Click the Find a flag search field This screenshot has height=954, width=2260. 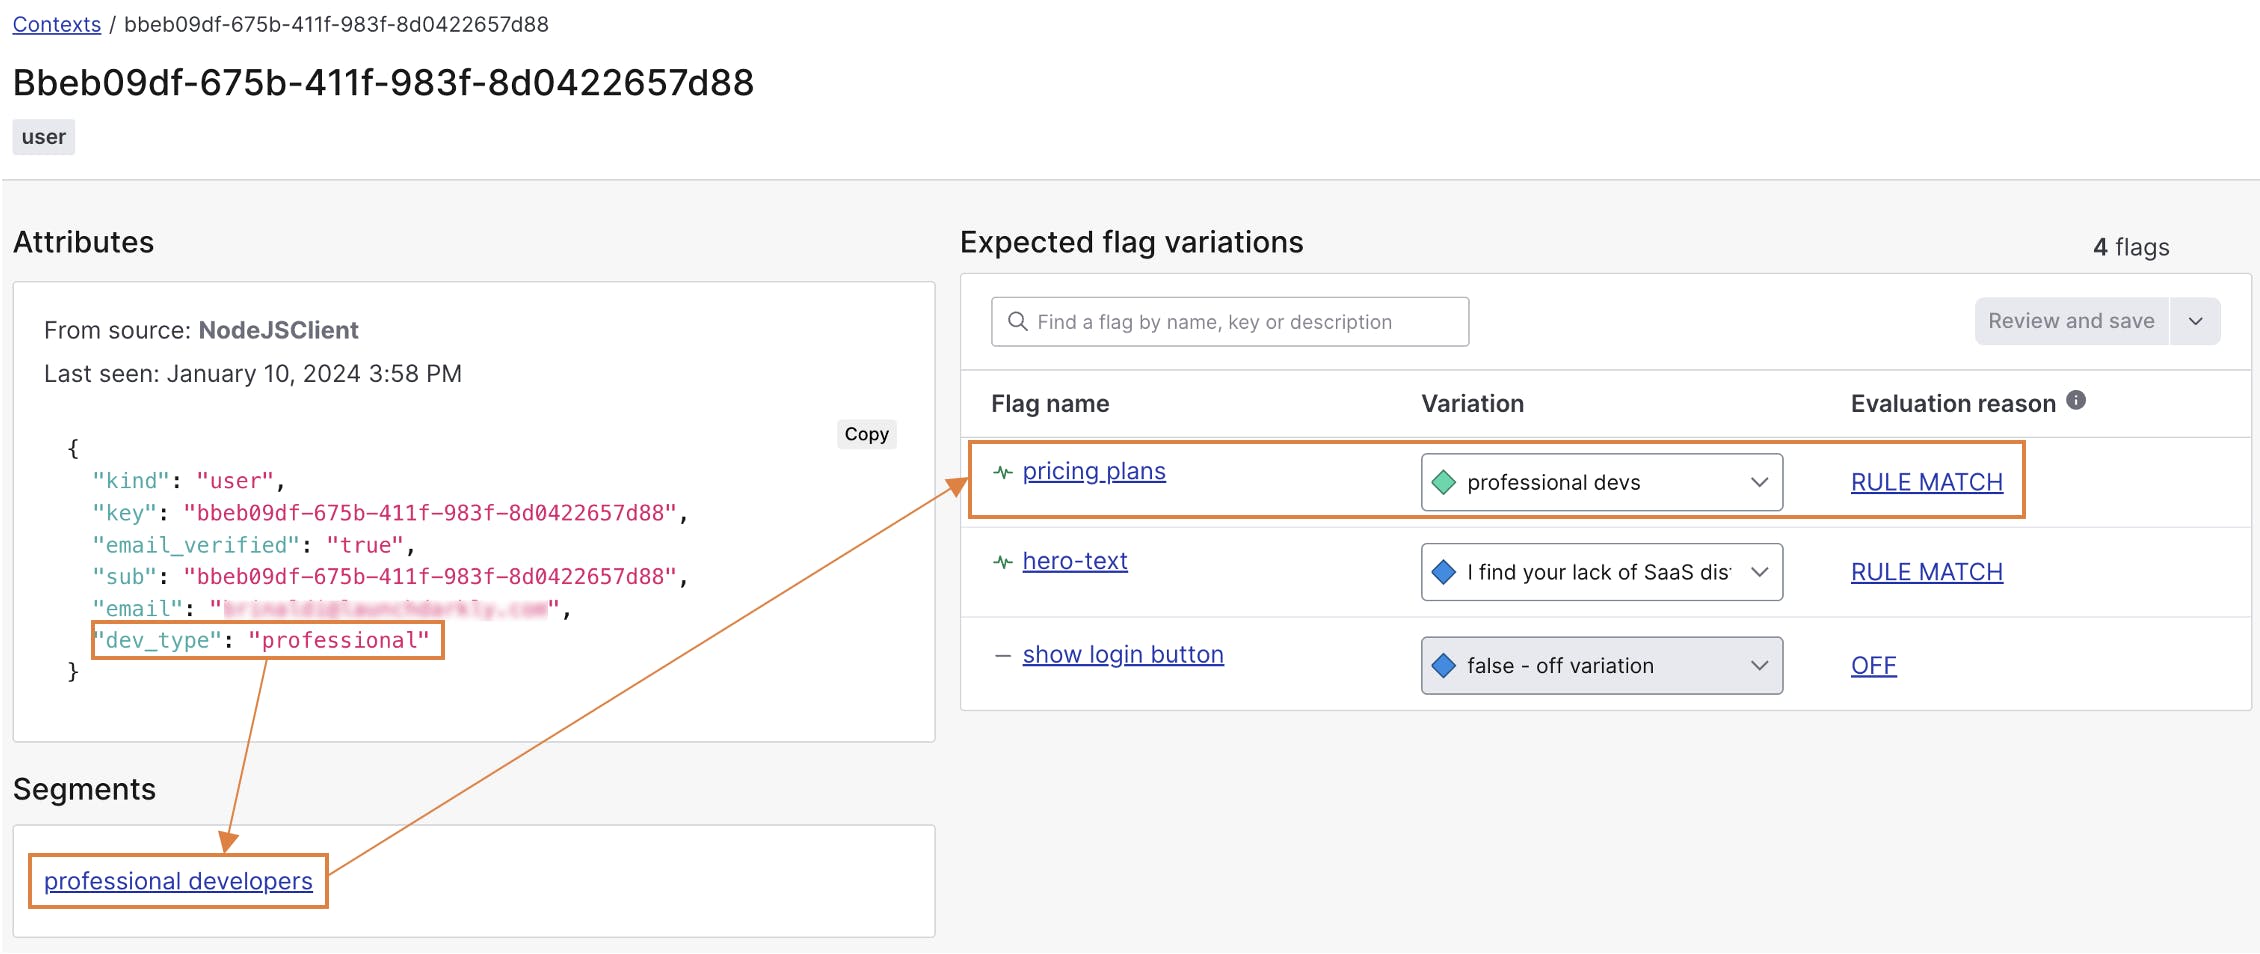[x=1240, y=322]
